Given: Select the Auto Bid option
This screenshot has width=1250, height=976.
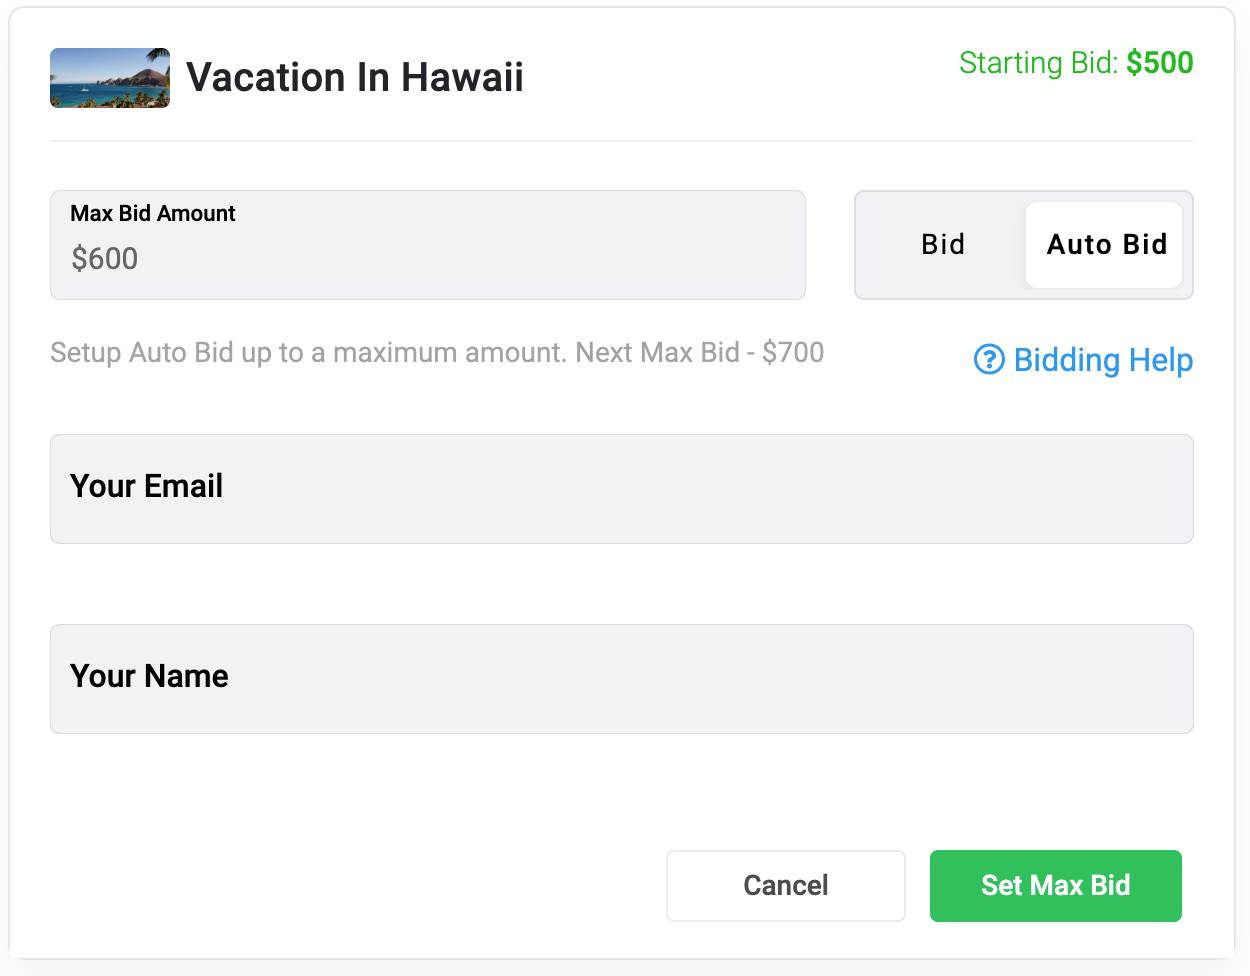Looking at the screenshot, I should click(1106, 245).
